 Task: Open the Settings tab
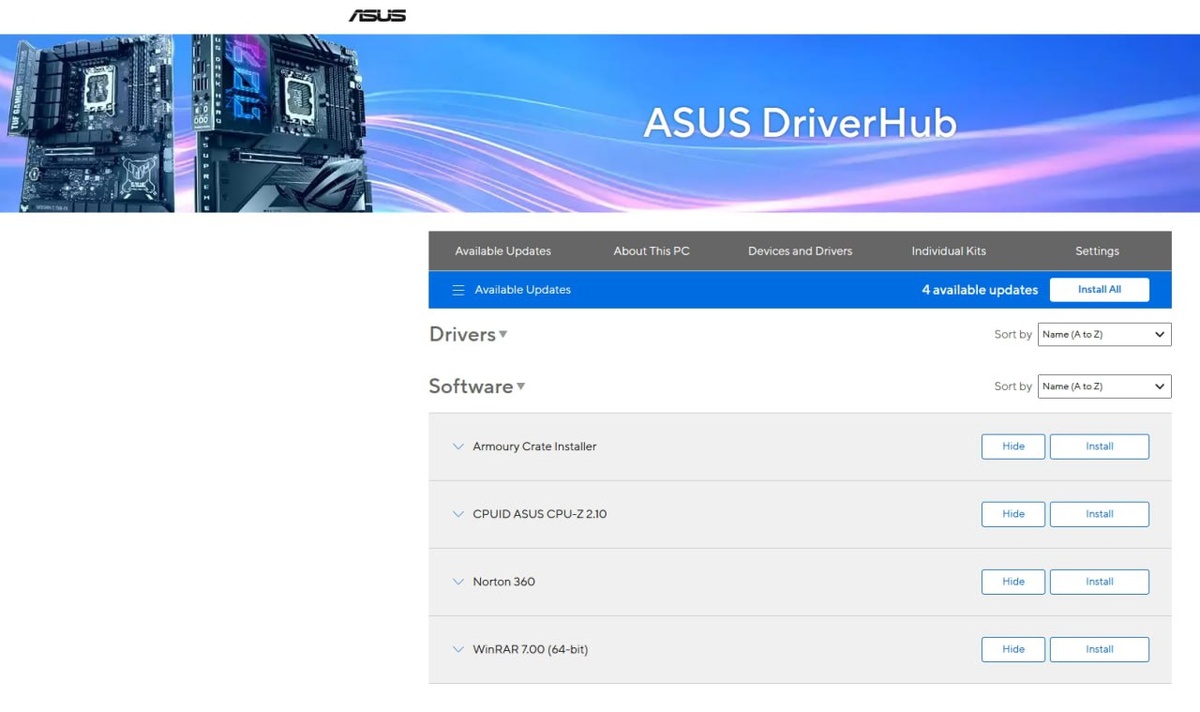point(1097,251)
